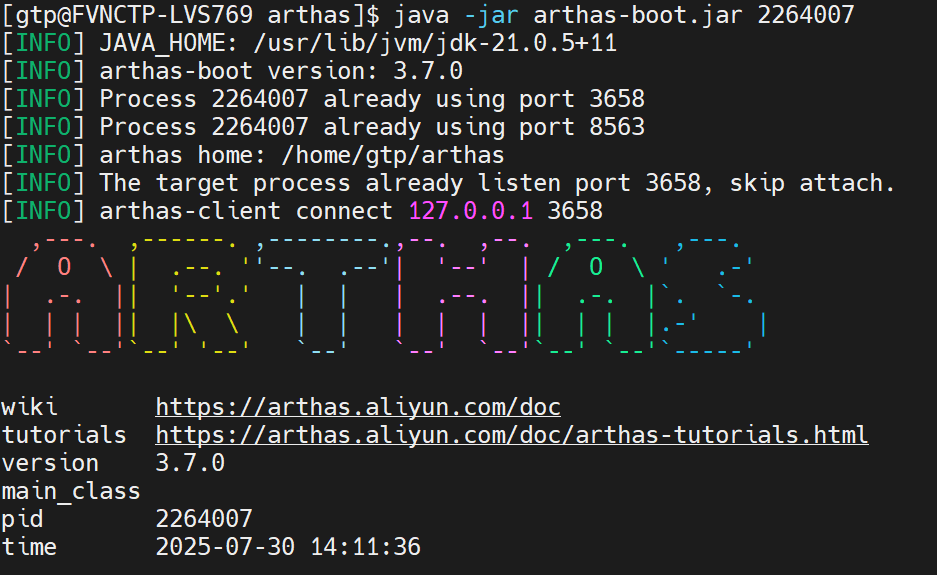Click the IP address 127.0.0.1
The height and width of the screenshot is (575, 937).
[471, 211]
